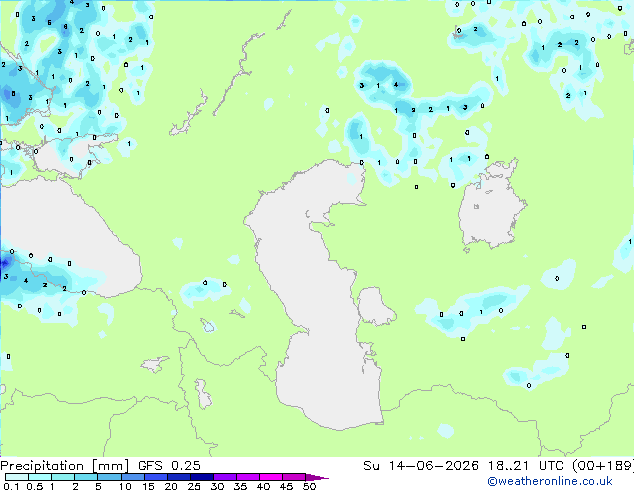The height and width of the screenshot is (490, 634).
Task: Click the 'Su 14-06-2026' date text
Action: pos(421,466)
